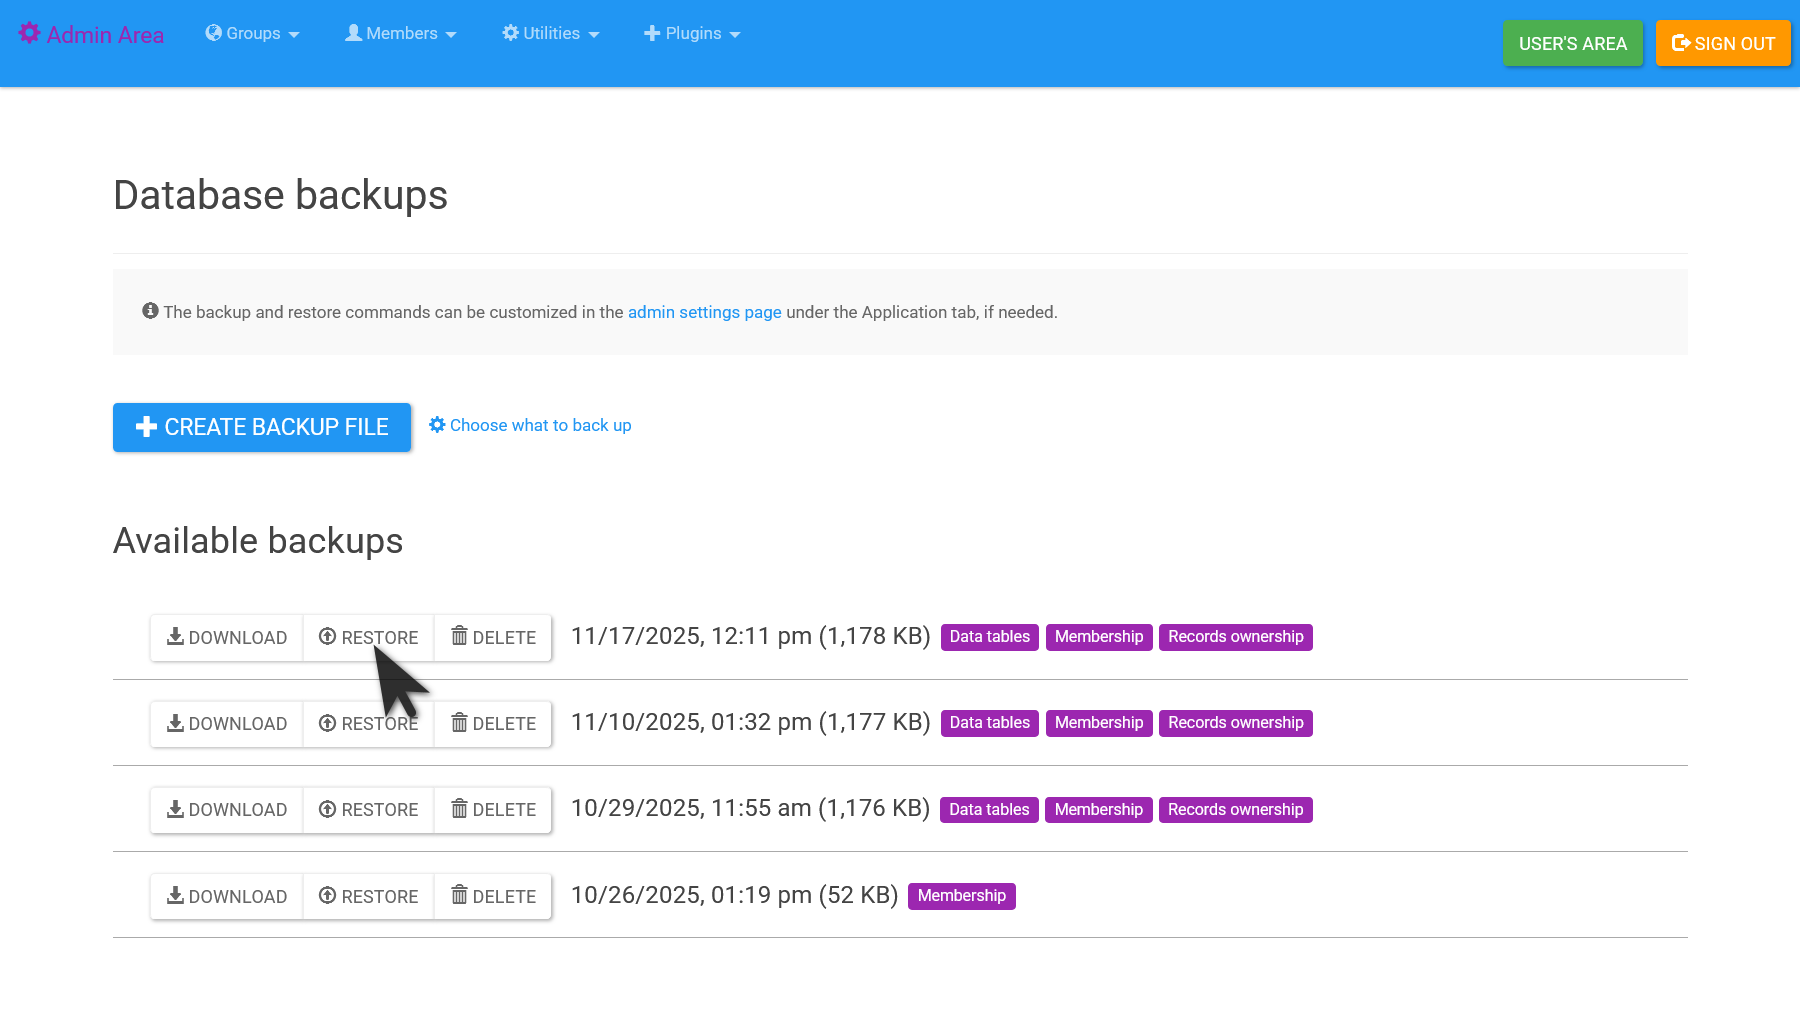Click the Admin Area gear icon
This screenshot has width=1800, height=1012.
coord(30,34)
